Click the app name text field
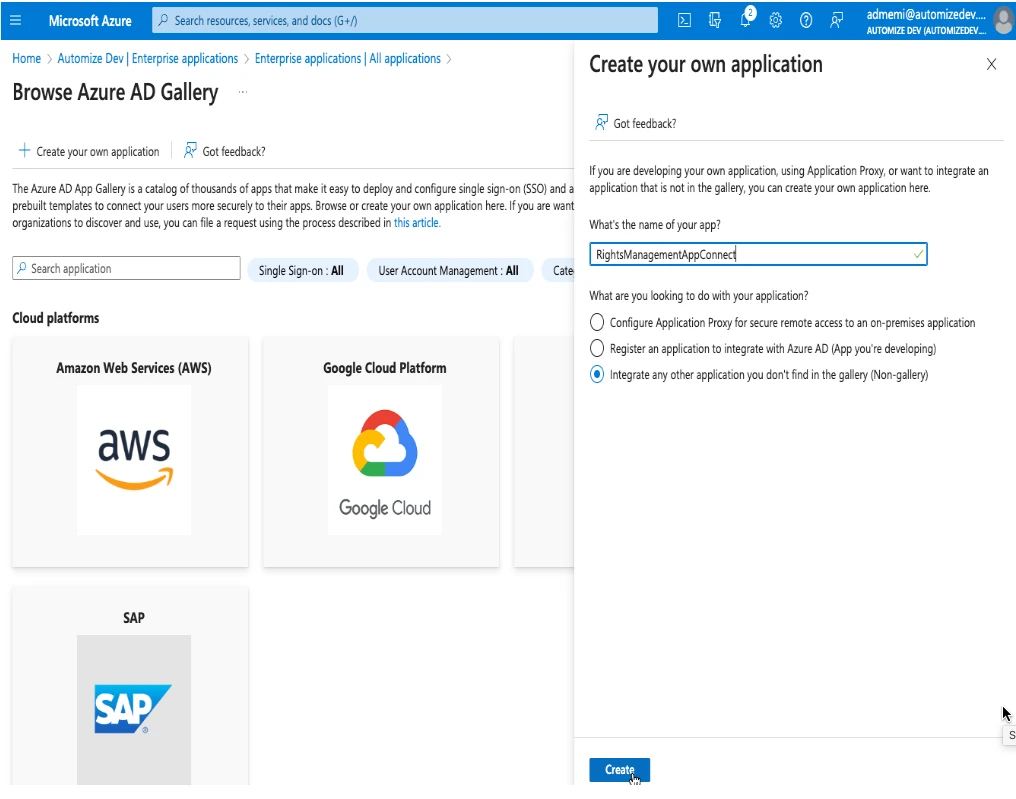This screenshot has width=1016, height=799. pyautogui.click(x=757, y=255)
